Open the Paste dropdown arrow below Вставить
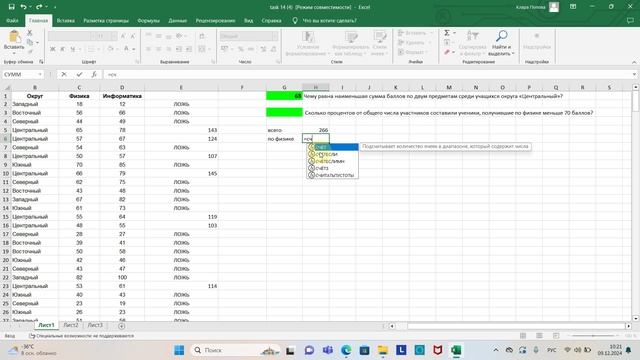The width and height of the screenshot is (640, 360). click(x=14, y=53)
